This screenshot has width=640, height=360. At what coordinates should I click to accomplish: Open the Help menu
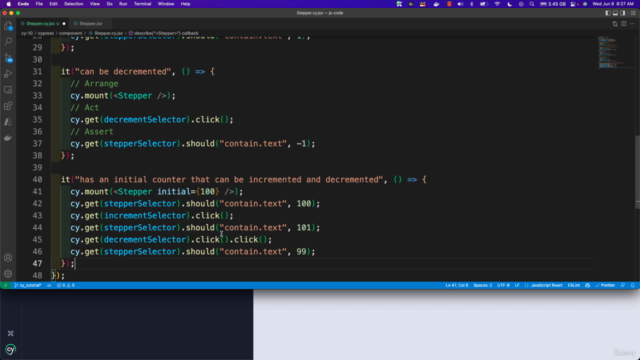pos(185,4)
